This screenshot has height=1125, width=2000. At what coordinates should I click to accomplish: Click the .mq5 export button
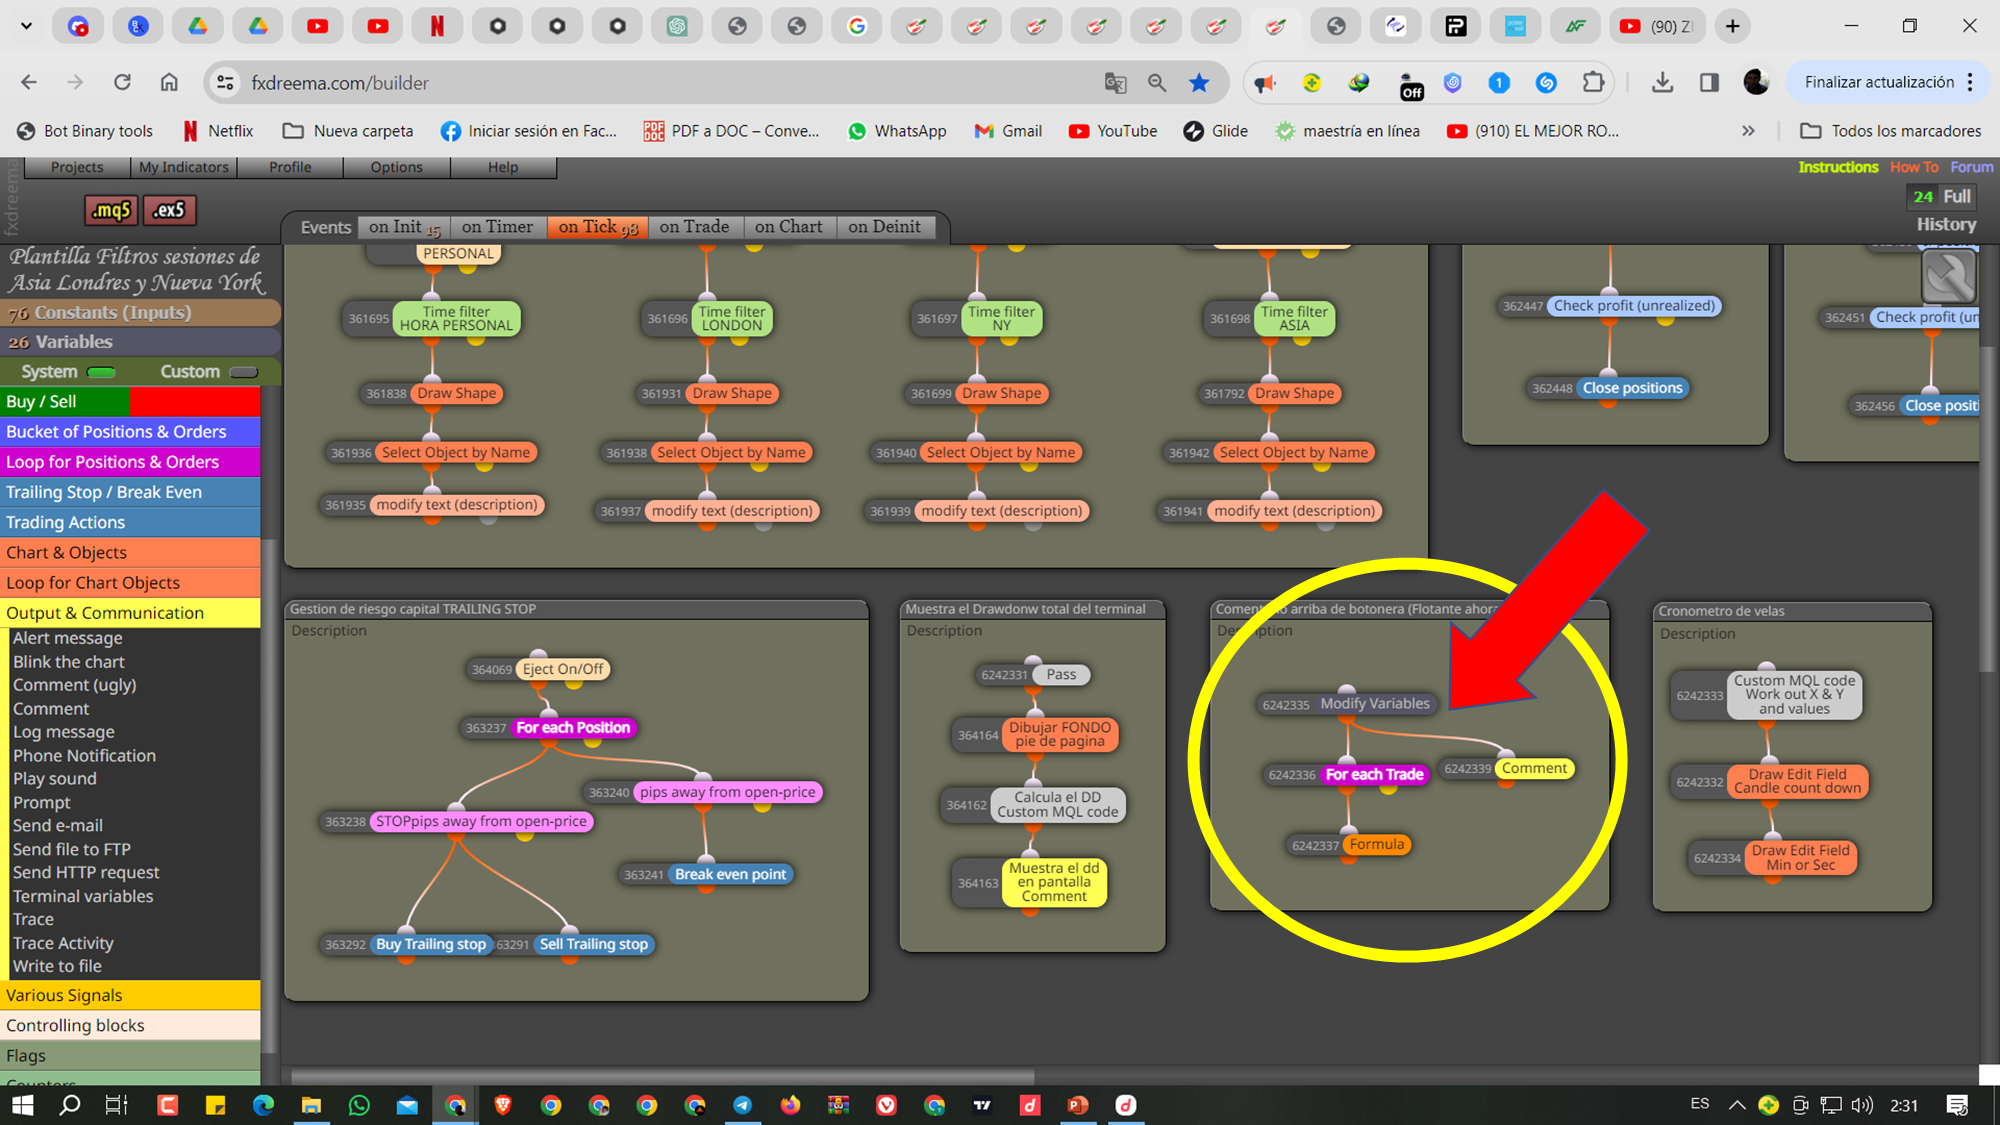click(111, 210)
